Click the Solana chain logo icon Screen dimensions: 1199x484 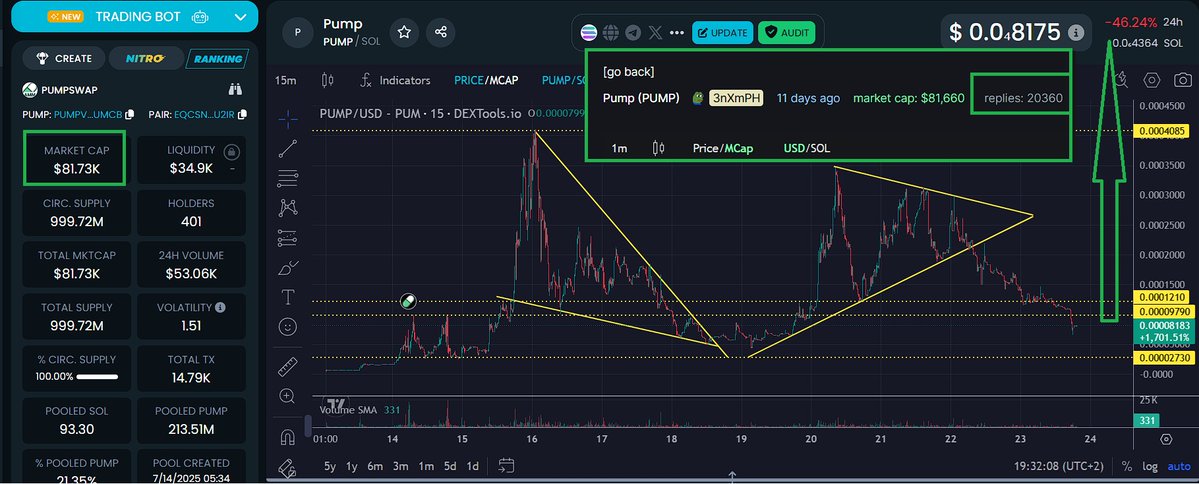pyautogui.click(x=588, y=33)
